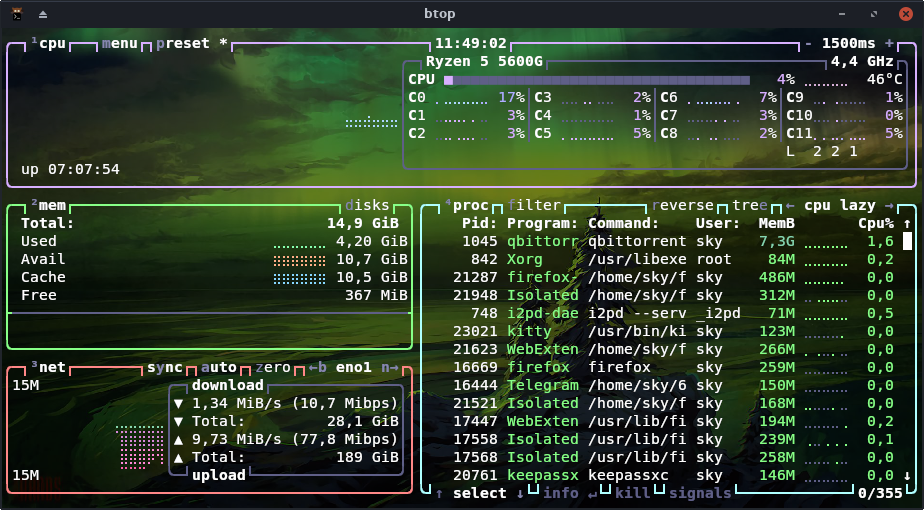Viewport: 924px width, 510px height.
Task: Show info for the selected process
Action: (x=561, y=493)
